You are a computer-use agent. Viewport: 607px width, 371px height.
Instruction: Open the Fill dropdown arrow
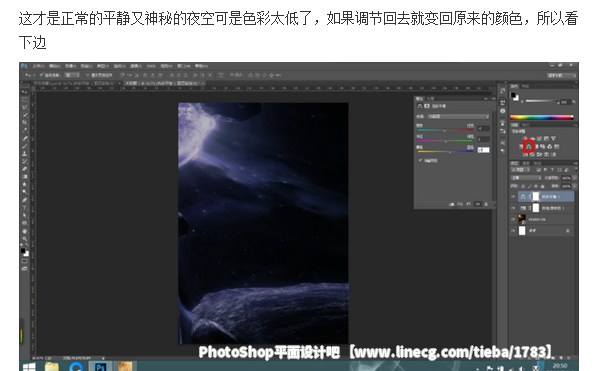[x=574, y=186]
